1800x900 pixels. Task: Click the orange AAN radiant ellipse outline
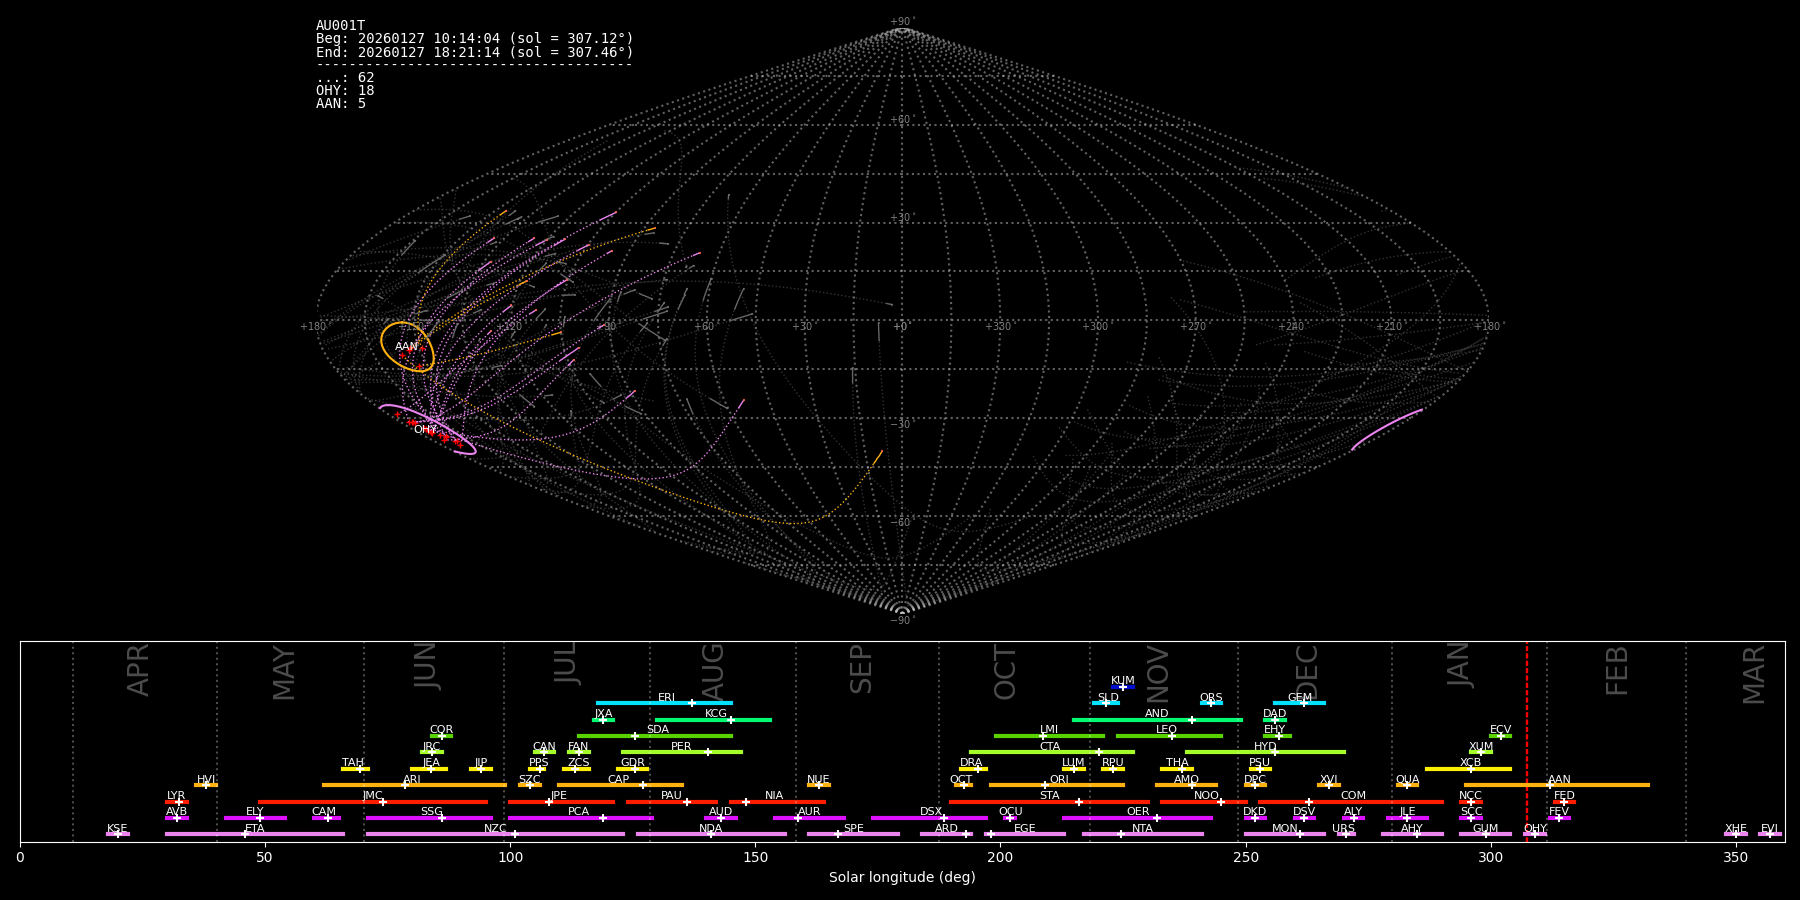[407, 347]
